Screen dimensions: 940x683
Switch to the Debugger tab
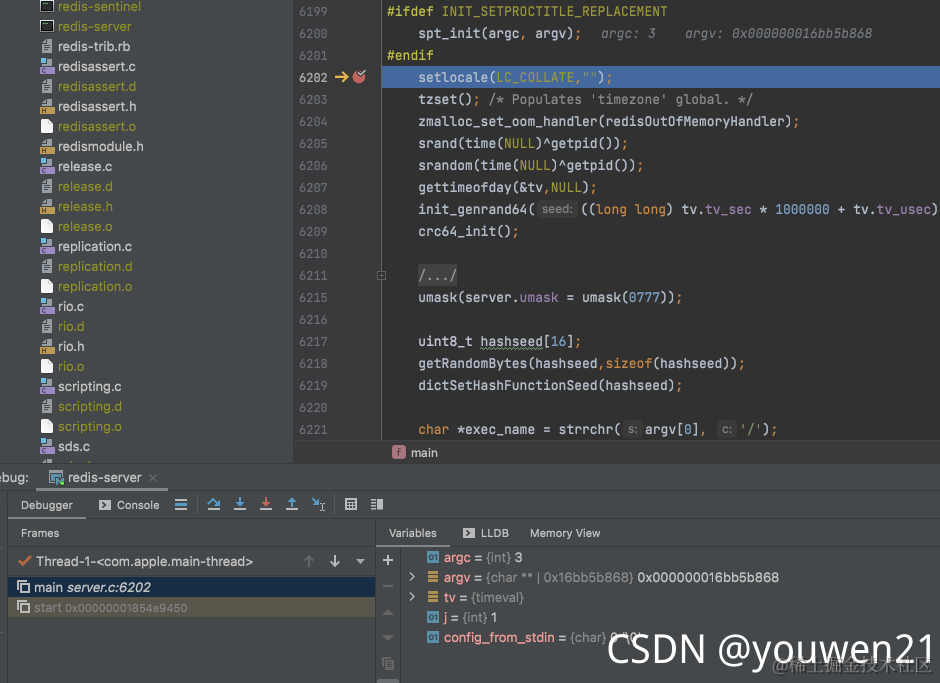47,505
